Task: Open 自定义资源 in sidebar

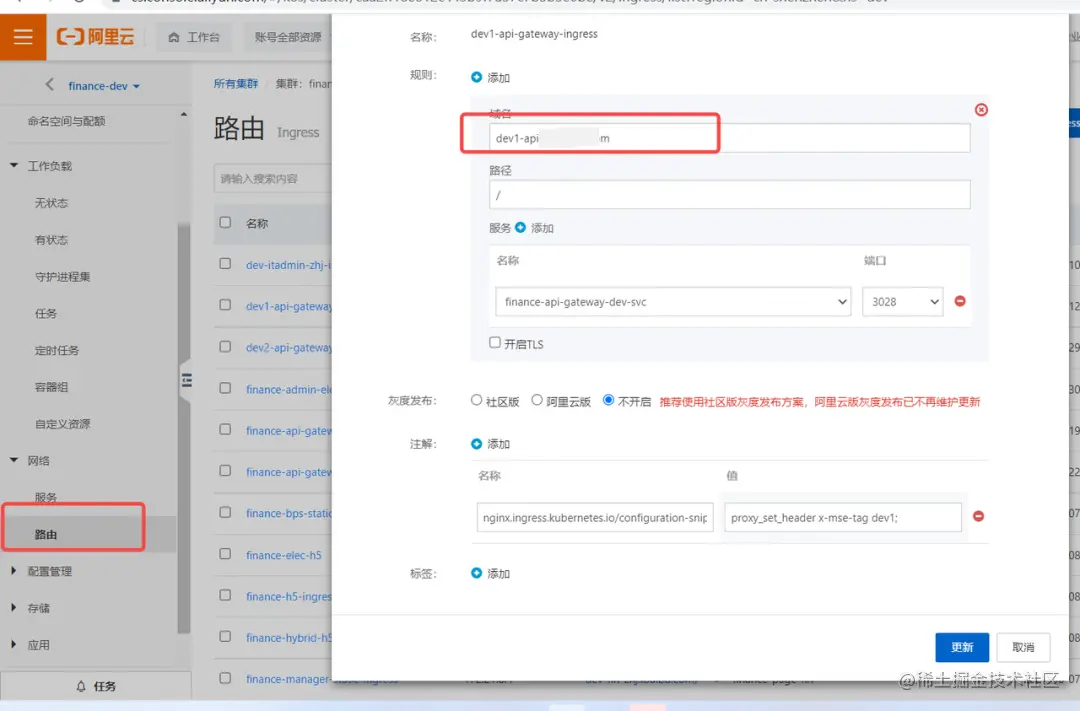Action: click(63, 424)
